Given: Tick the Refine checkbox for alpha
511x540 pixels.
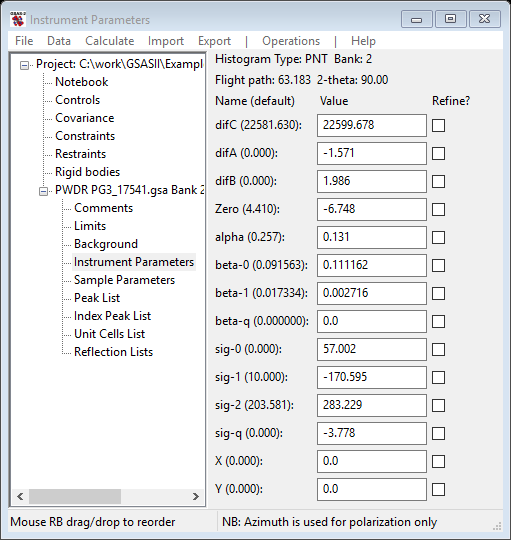Looking at the screenshot, I should pyautogui.click(x=438, y=237).
